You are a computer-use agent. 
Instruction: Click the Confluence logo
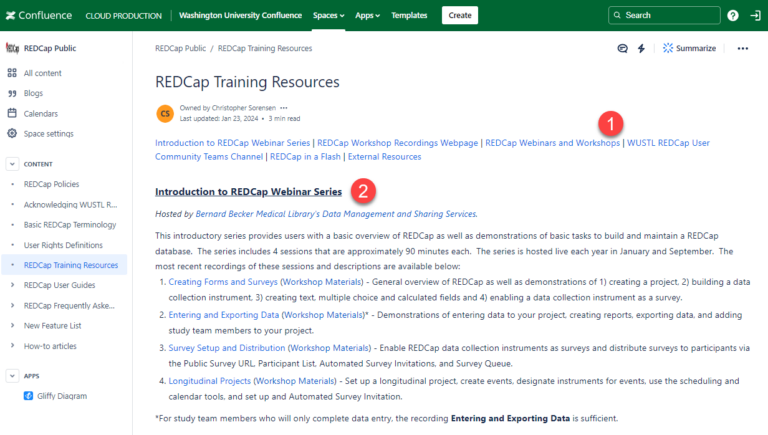coord(39,15)
